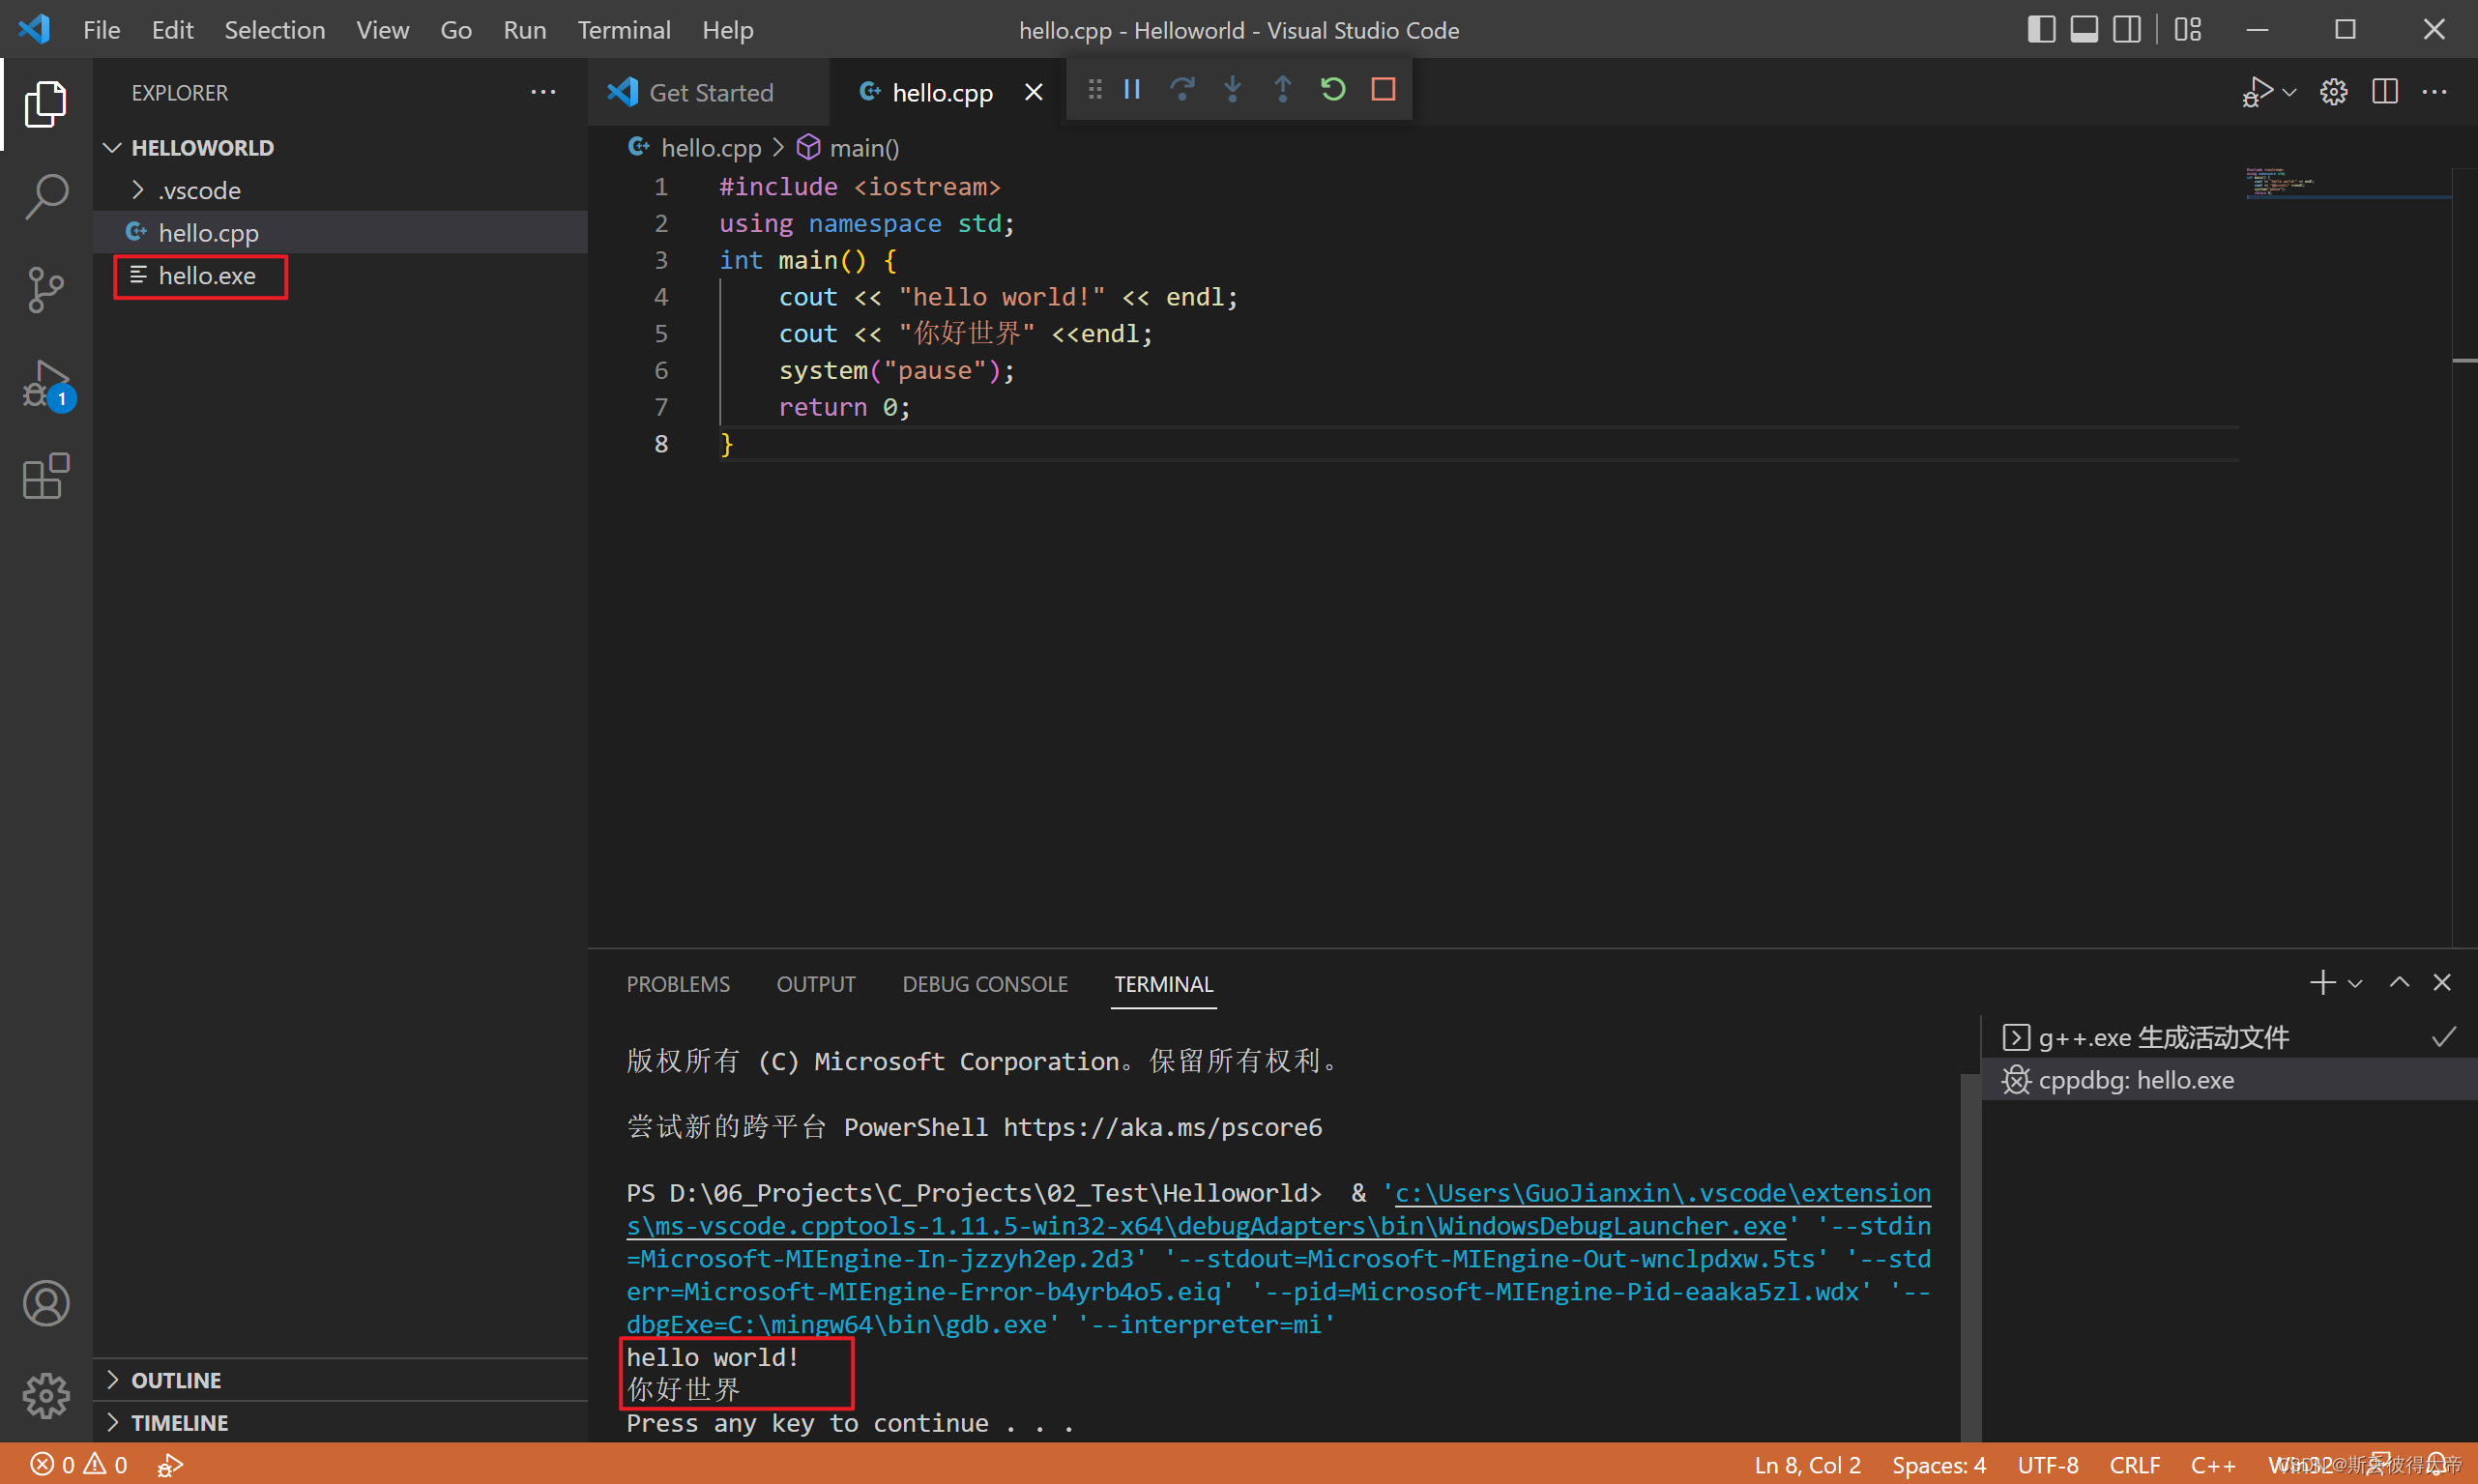Close the hello.cpp editor tab
Image resolution: width=2478 pixels, height=1484 pixels.
[x=1034, y=92]
